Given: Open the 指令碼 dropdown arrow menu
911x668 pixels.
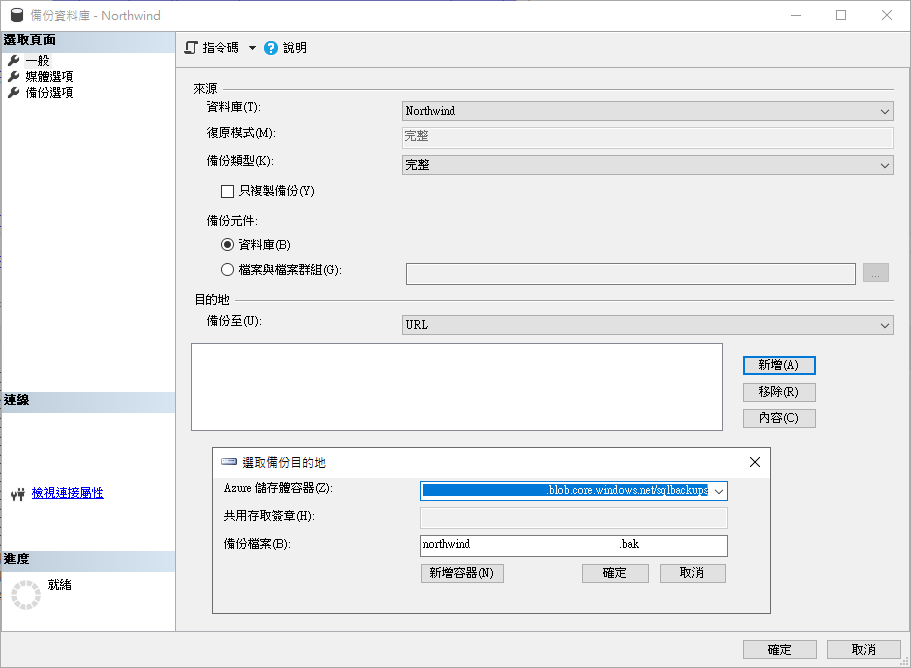Looking at the screenshot, I should (252, 48).
